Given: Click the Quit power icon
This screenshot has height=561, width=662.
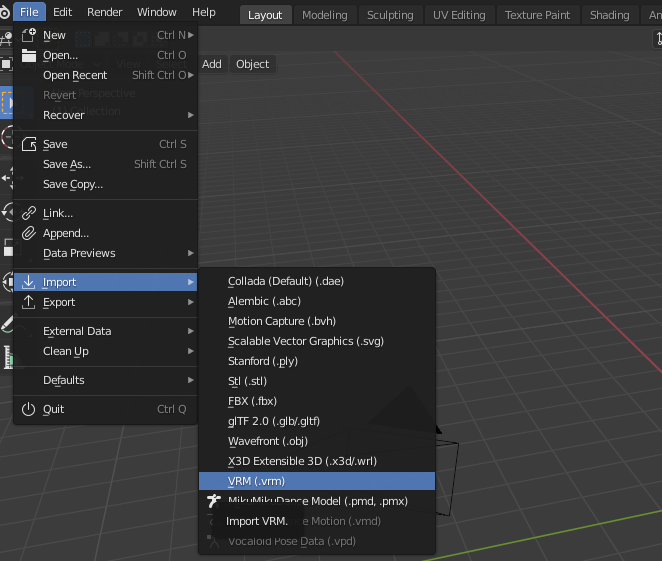Looking at the screenshot, I should click(29, 409).
